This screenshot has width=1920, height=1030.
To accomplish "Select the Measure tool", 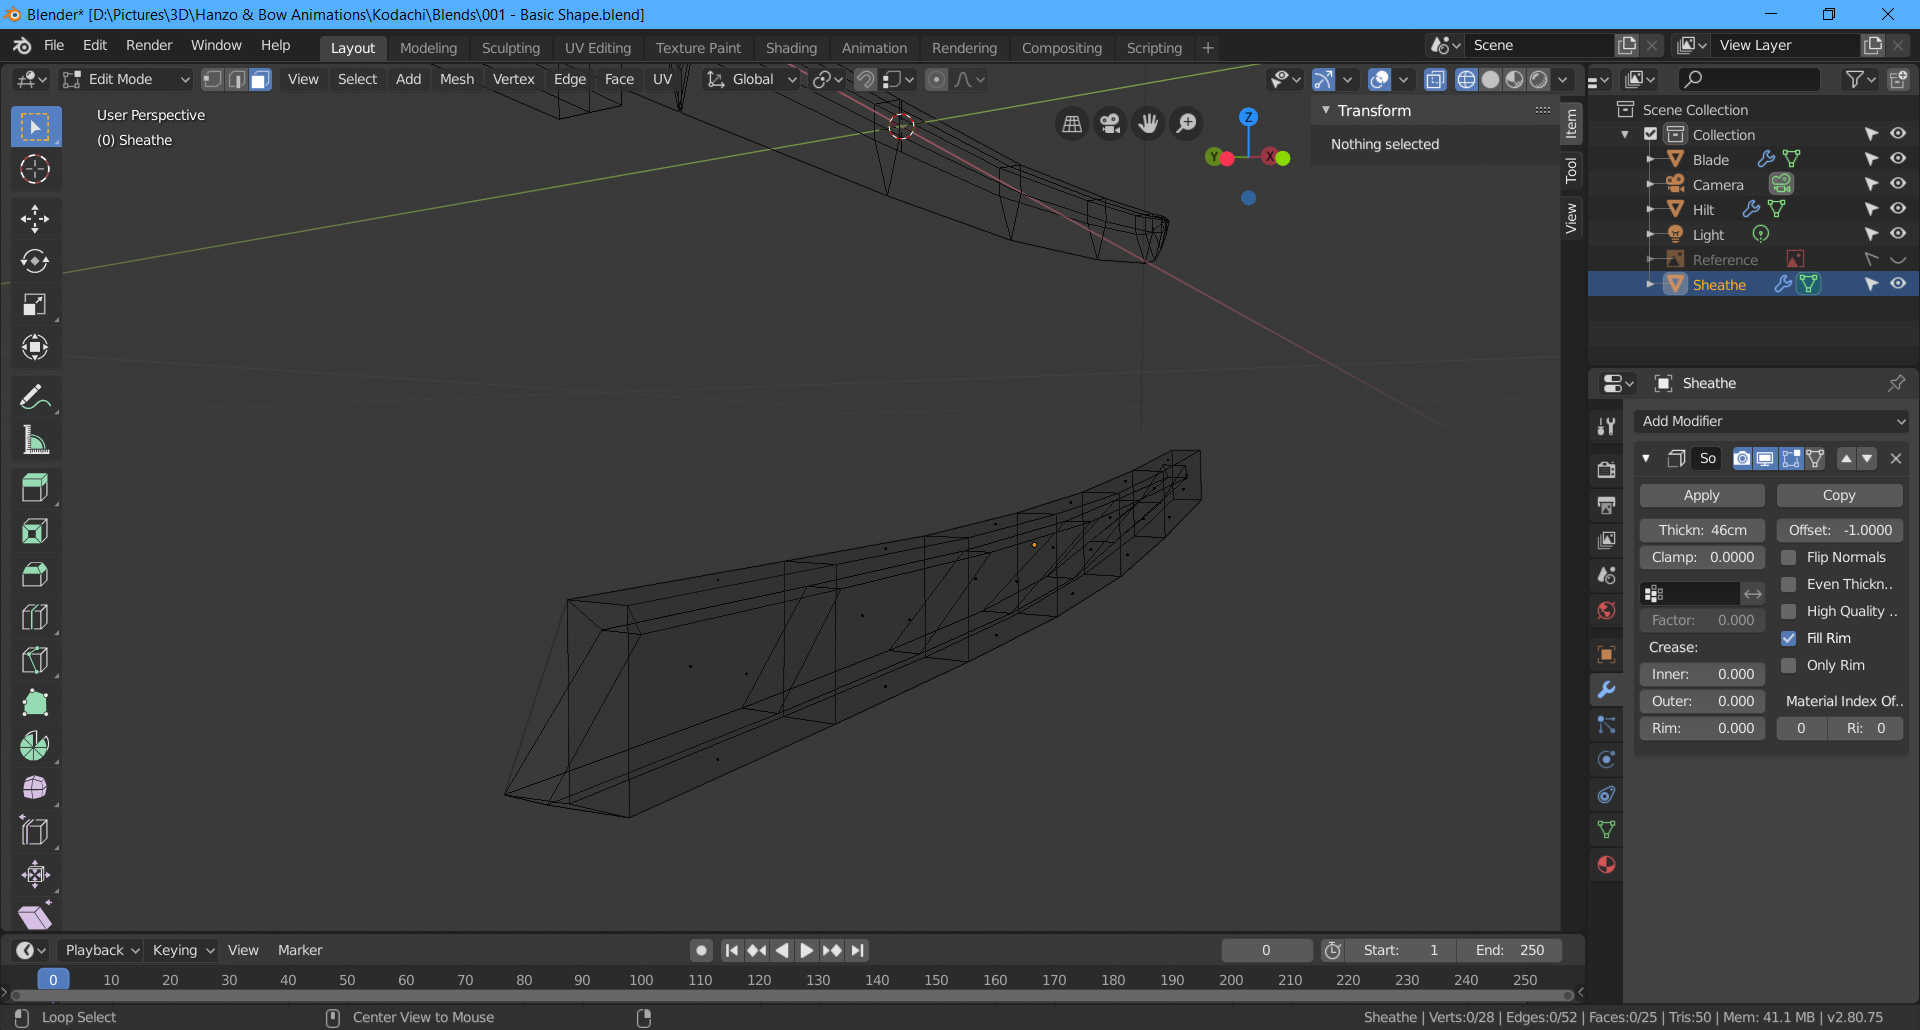I will click(35, 440).
